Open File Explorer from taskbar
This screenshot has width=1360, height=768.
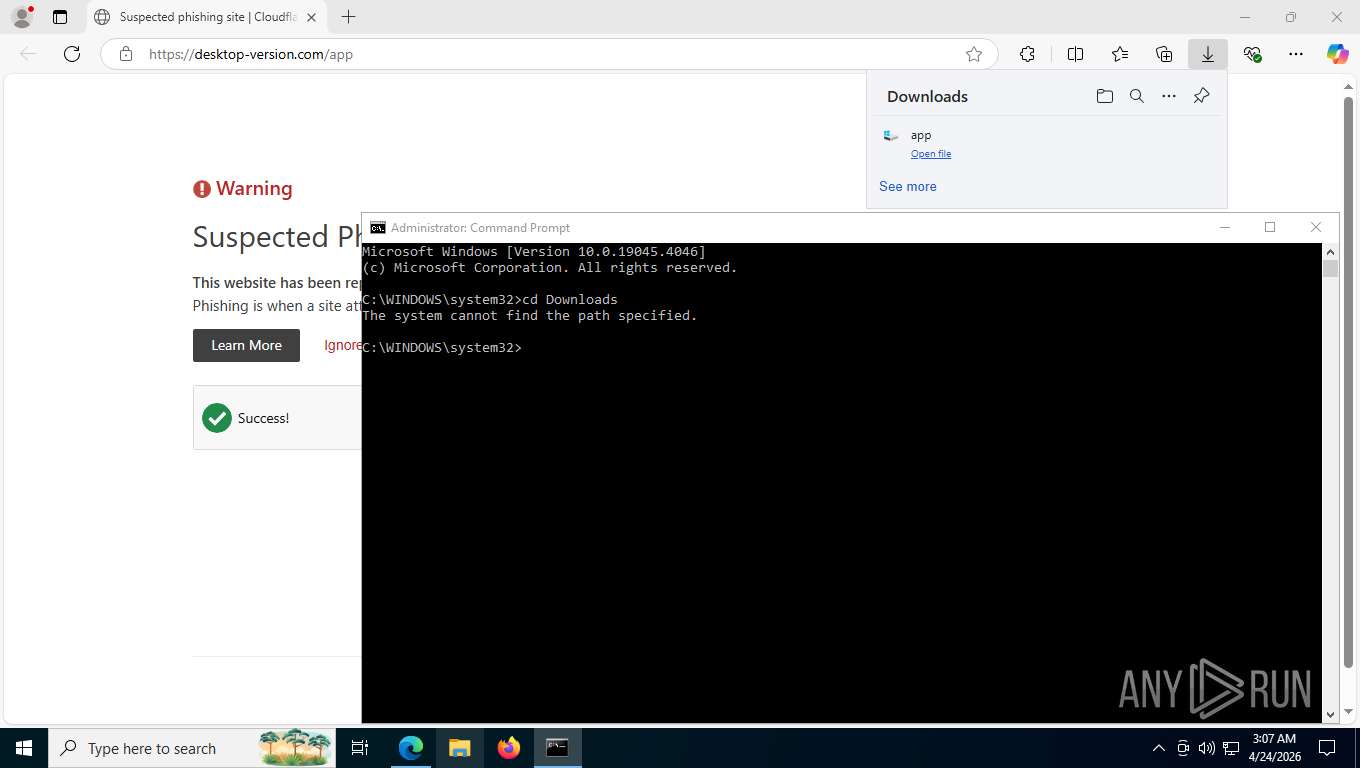tap(460, 748)
